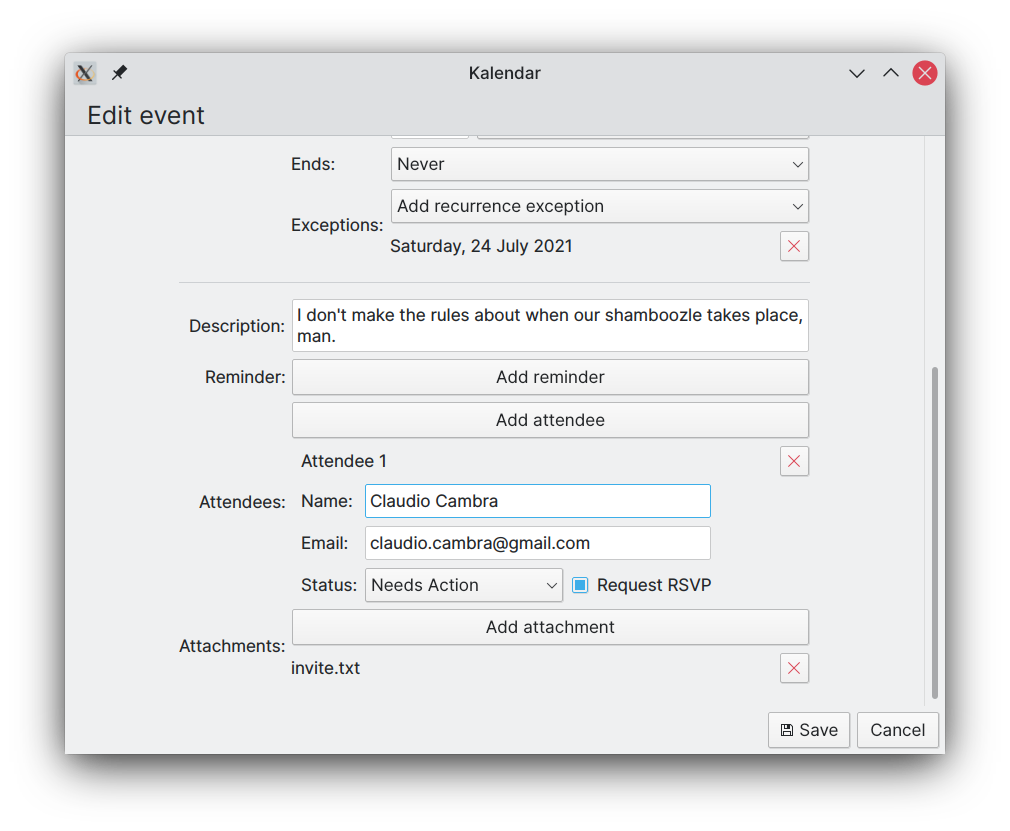Save the event
The height and width of the screenshot is (831, 1010).
tap(808, 730)
